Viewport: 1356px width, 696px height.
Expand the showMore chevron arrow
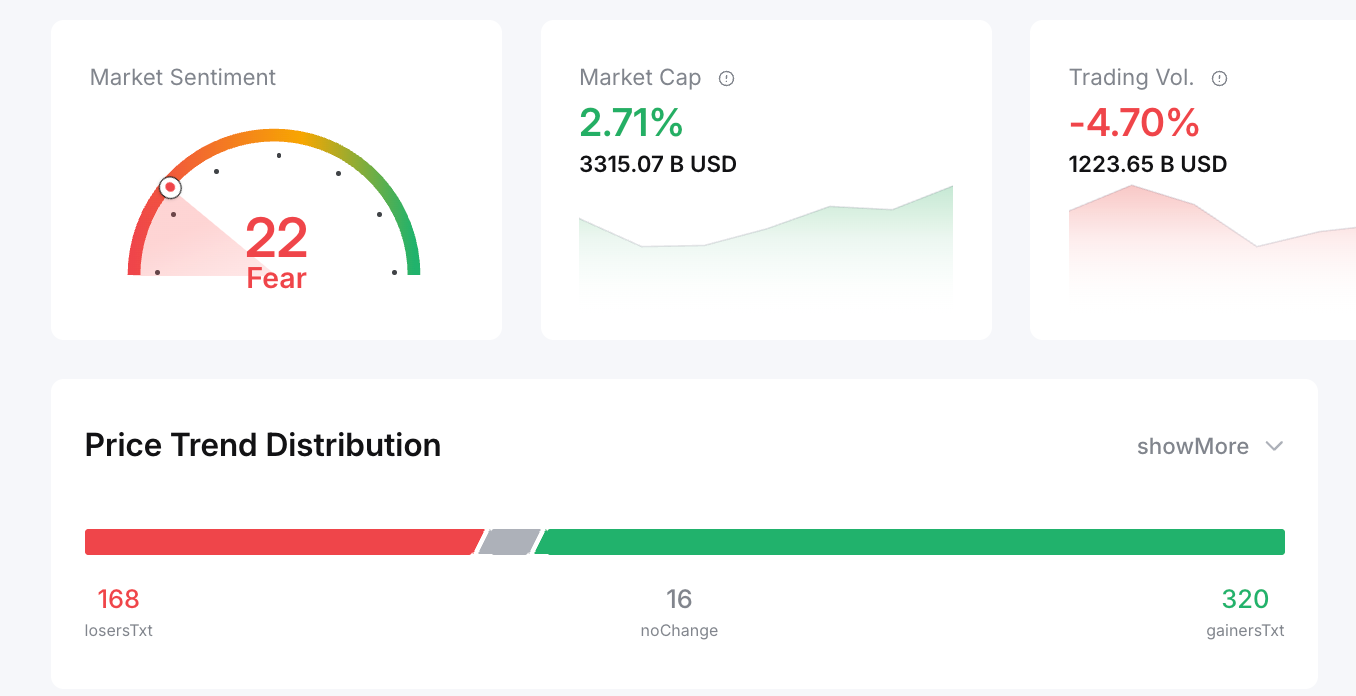[1274, 446]
